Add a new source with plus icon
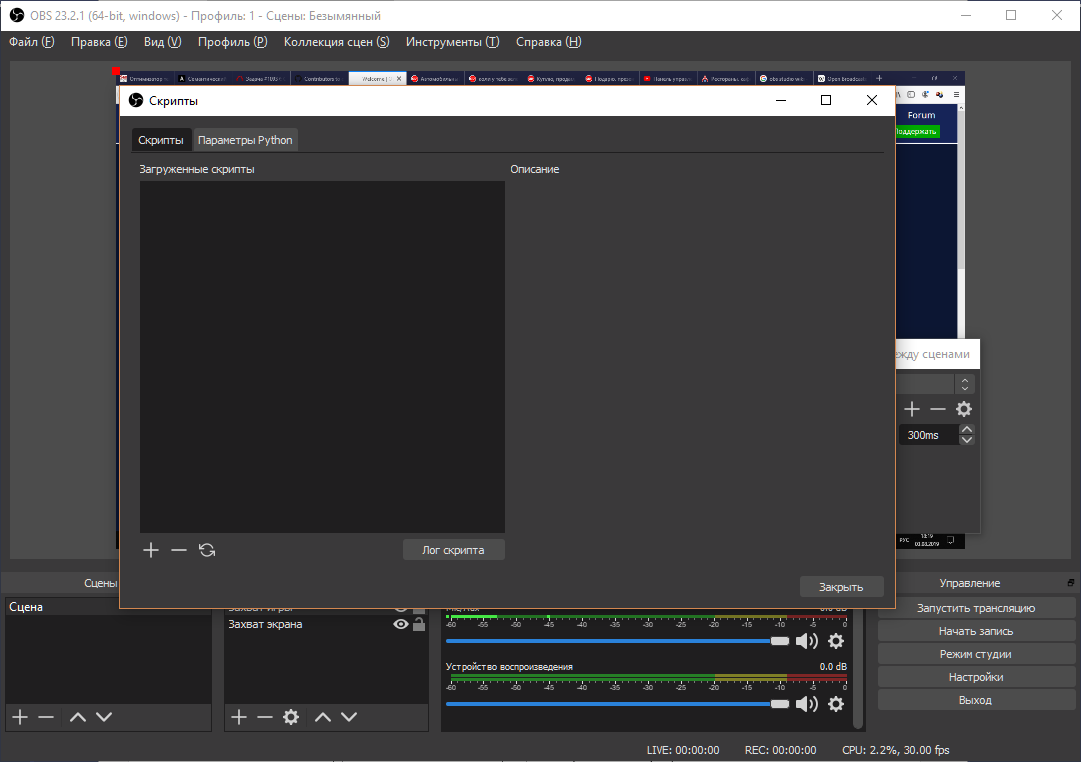 point(239,717)
